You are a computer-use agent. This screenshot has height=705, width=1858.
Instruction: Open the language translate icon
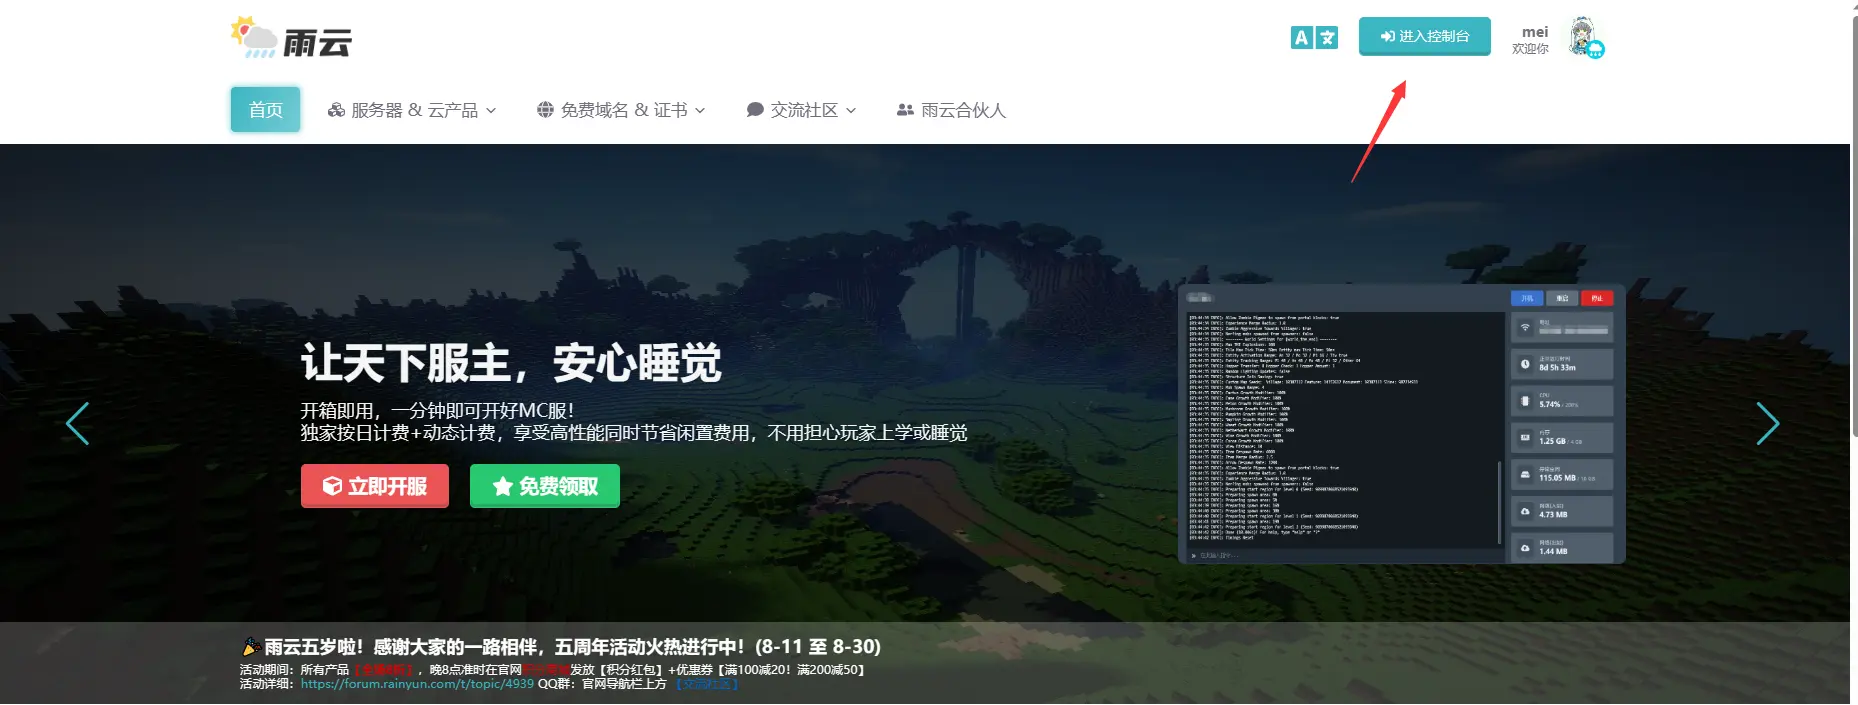(1314, 37)
